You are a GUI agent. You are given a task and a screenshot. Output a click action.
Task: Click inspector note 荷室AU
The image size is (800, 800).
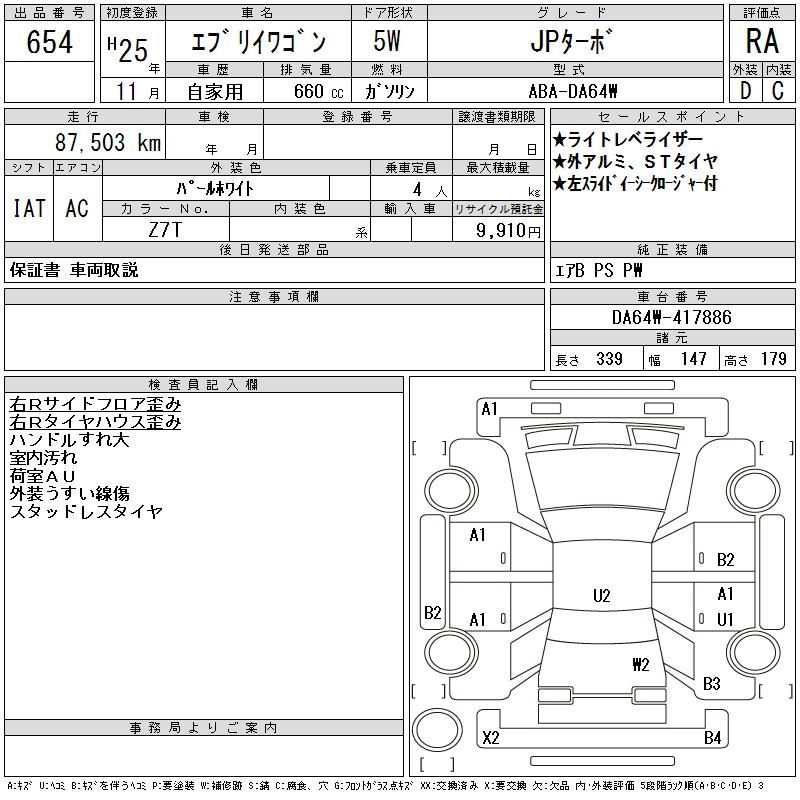tap(43, 476)
